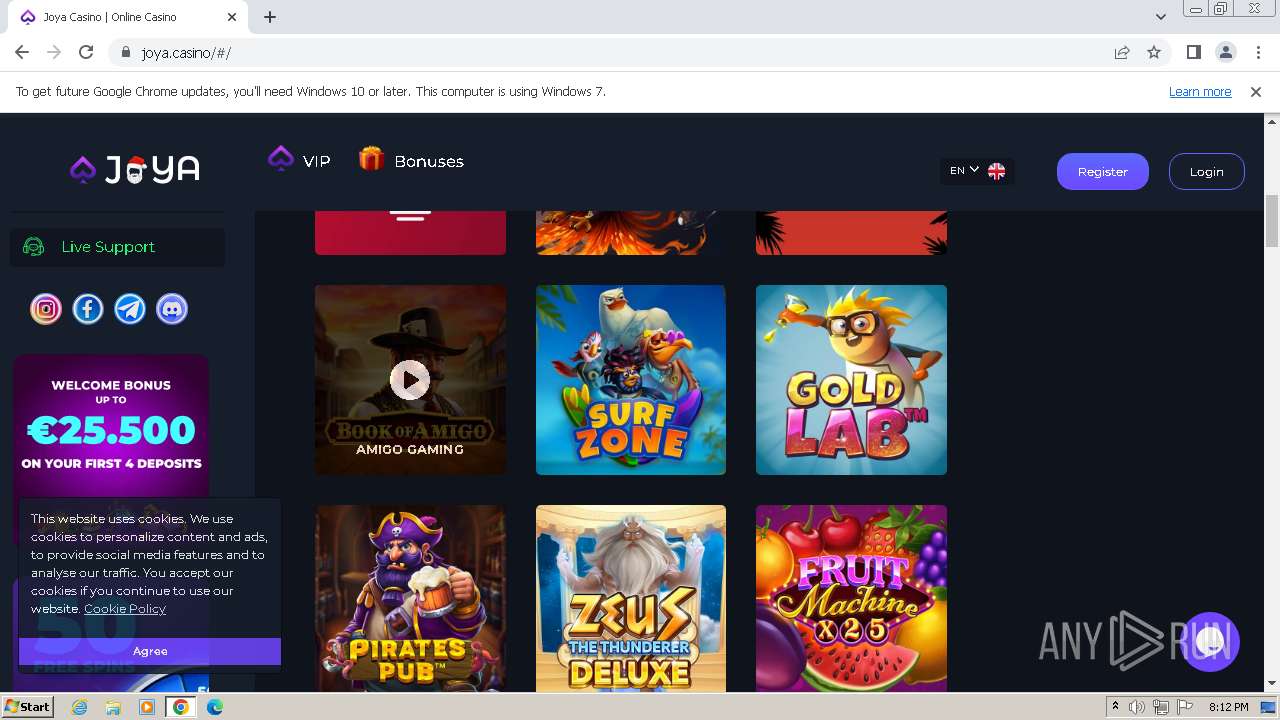Screen dimensions: 1280x720
Task: Show hidden tray icons
Action: [x=1115, y=707]
